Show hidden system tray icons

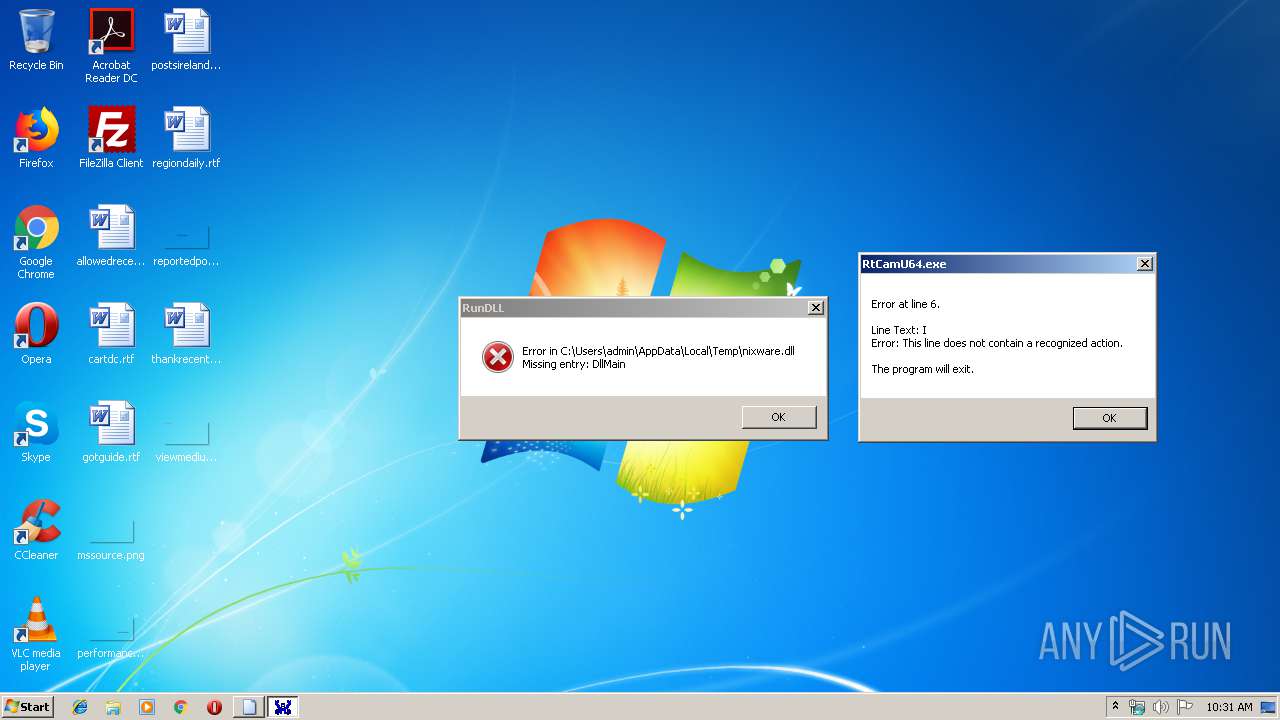(x=1116, y=707)
